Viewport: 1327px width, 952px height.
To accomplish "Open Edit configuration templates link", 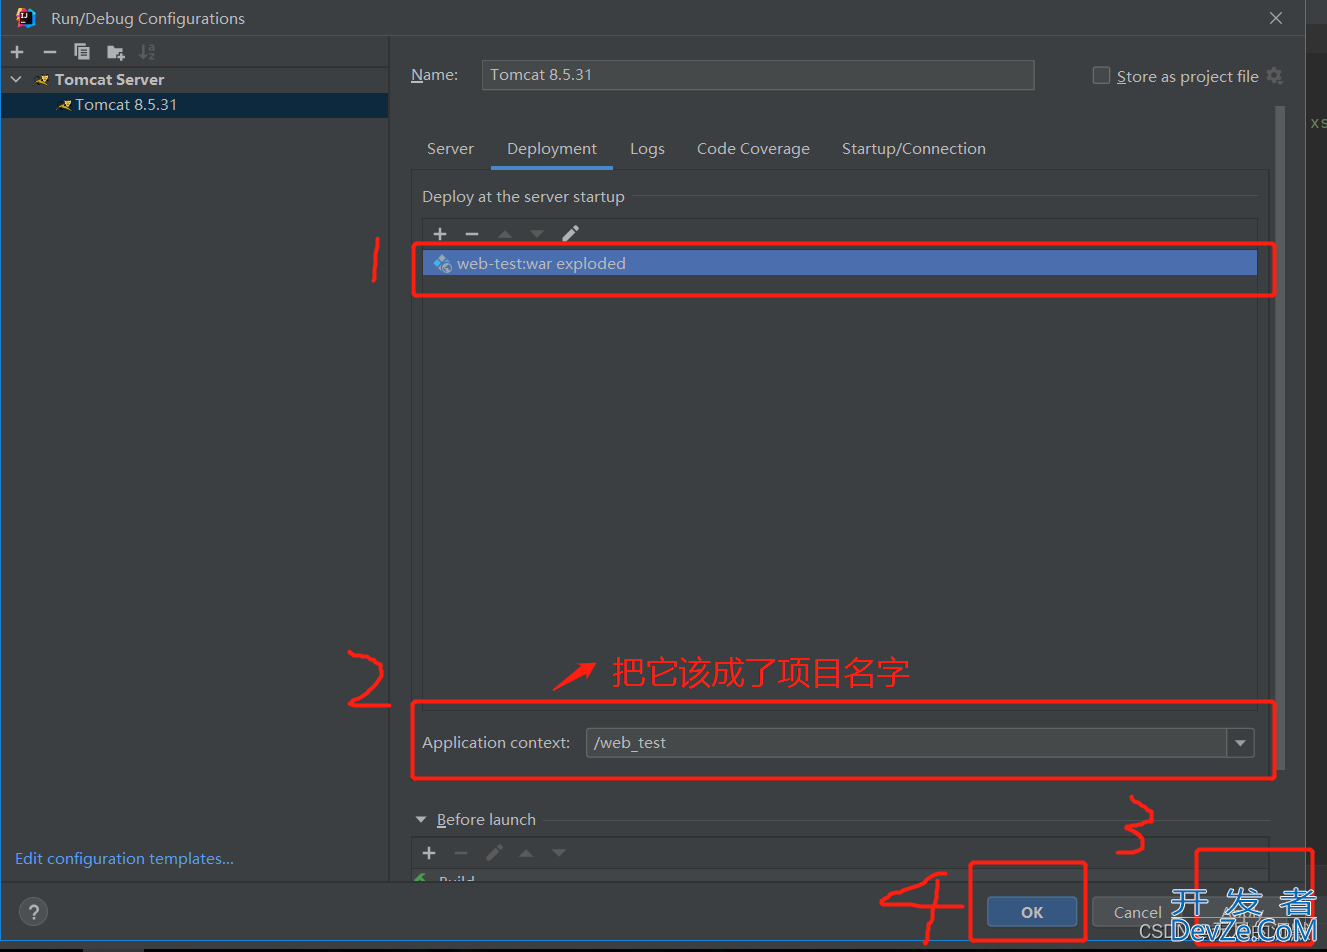I will pos(124,859).
